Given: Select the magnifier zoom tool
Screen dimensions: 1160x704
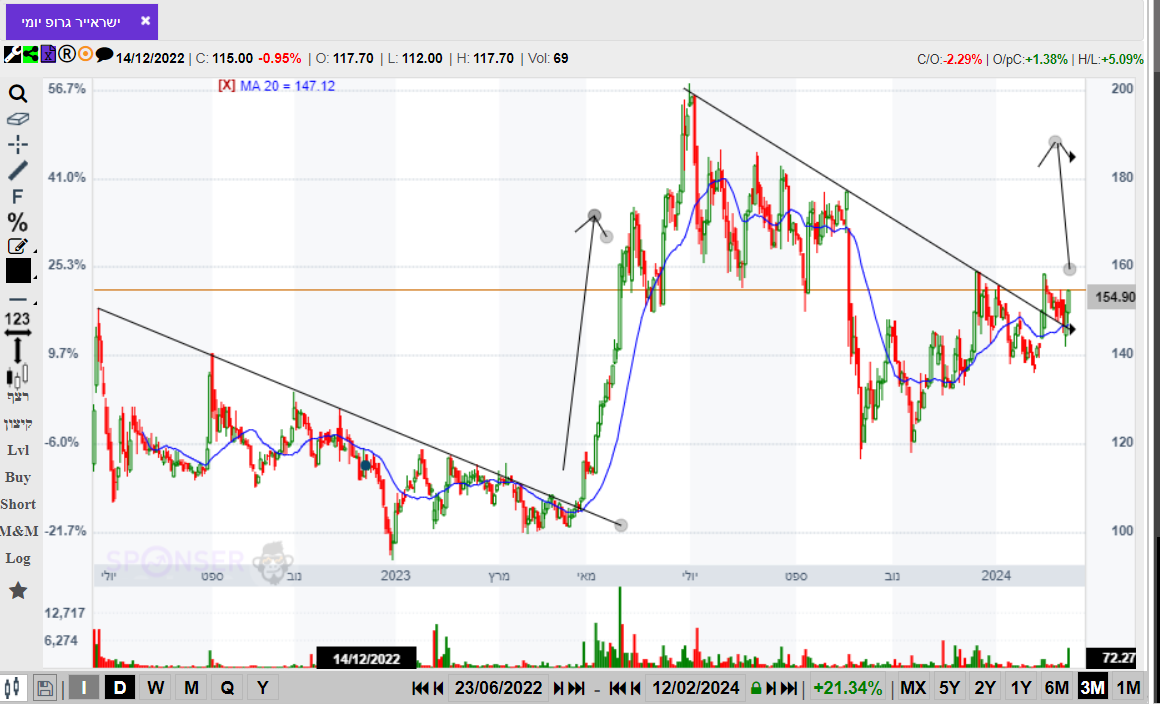Looking at the screenshot, I should pos(18,94).
